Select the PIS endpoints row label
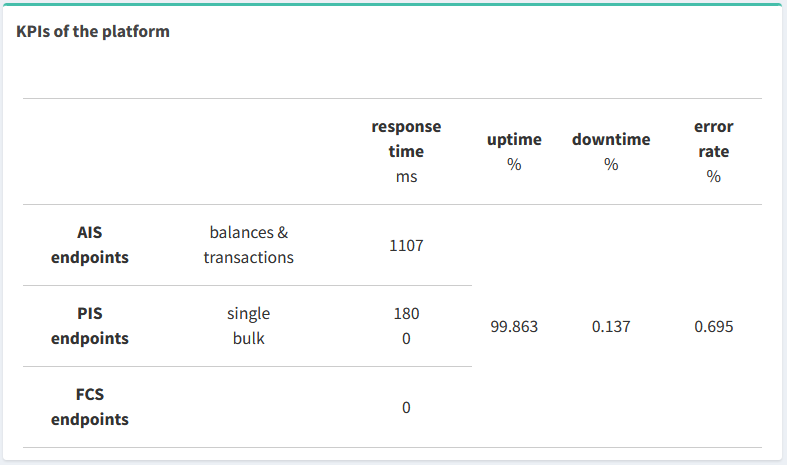Viewport: 787px width, 465px height. pyautogui.click(x=90, y=326)
